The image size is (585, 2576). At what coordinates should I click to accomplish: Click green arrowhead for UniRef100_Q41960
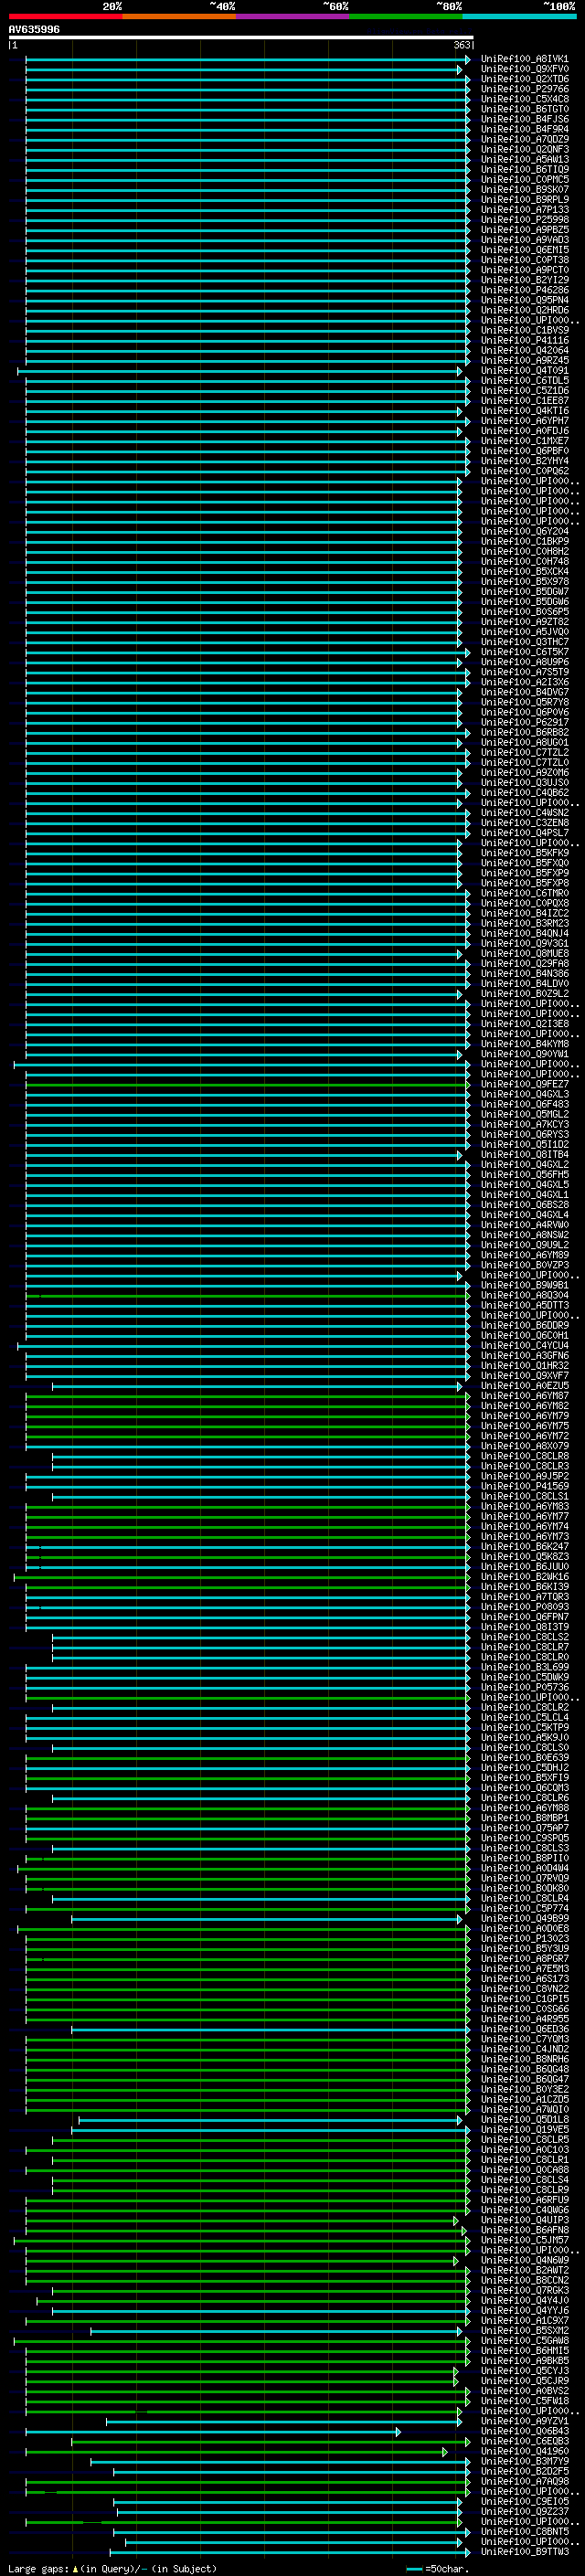click(445, 2452)
